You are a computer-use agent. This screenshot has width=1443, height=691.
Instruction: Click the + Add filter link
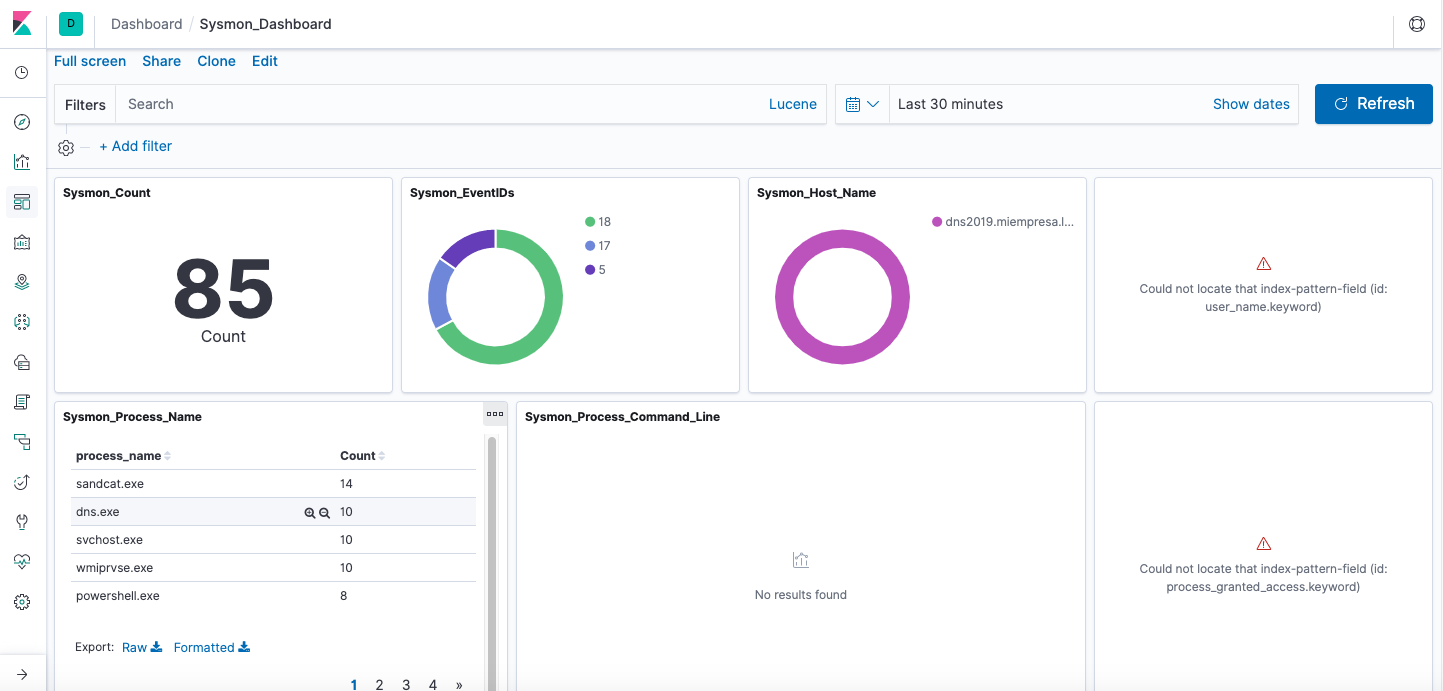[135, 146]
